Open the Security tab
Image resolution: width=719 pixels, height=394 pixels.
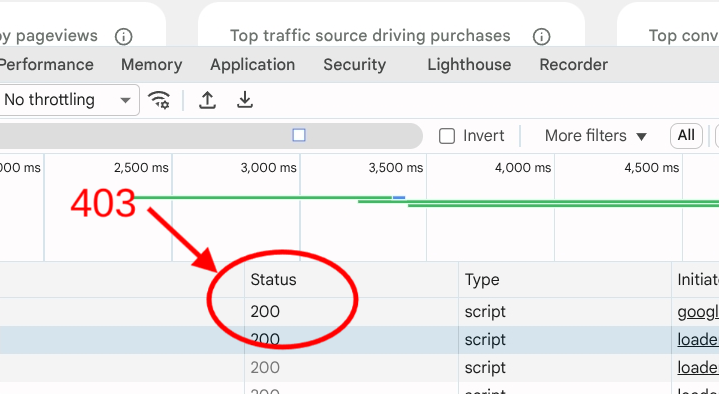click(354, 65)
